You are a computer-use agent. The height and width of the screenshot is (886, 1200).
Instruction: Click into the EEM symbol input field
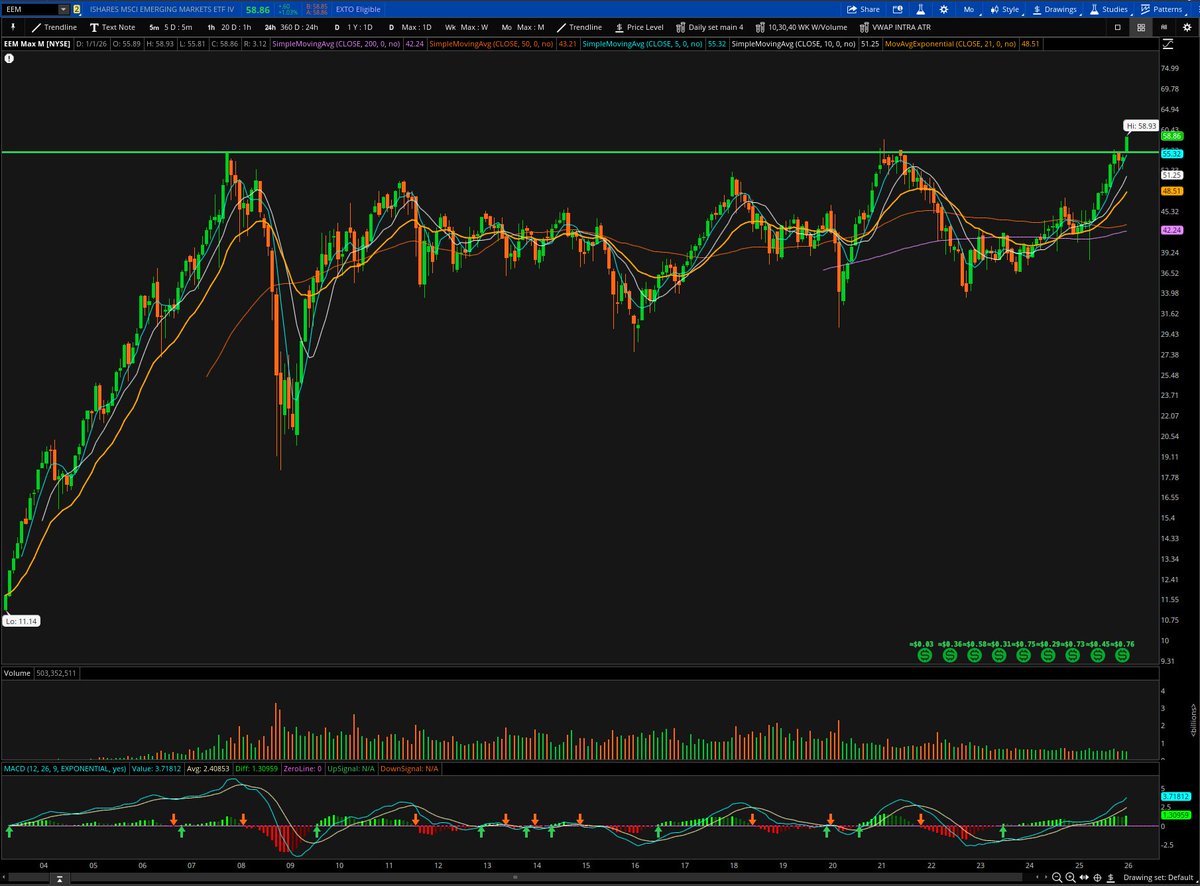[30, 9]
